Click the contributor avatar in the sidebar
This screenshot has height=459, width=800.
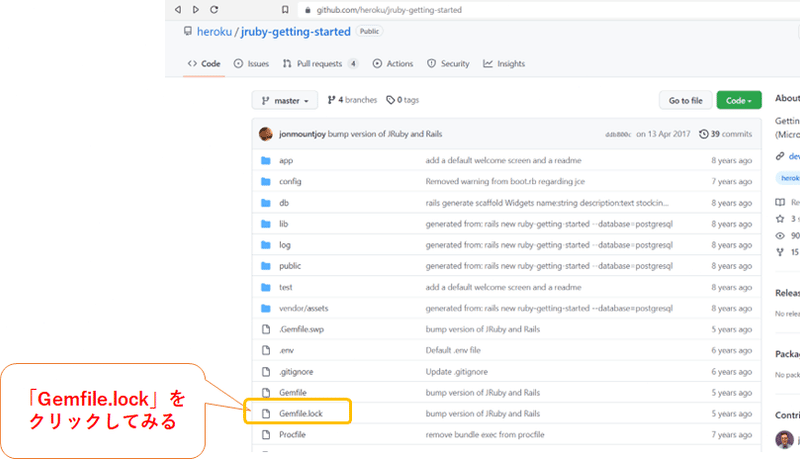click(785, 440)
